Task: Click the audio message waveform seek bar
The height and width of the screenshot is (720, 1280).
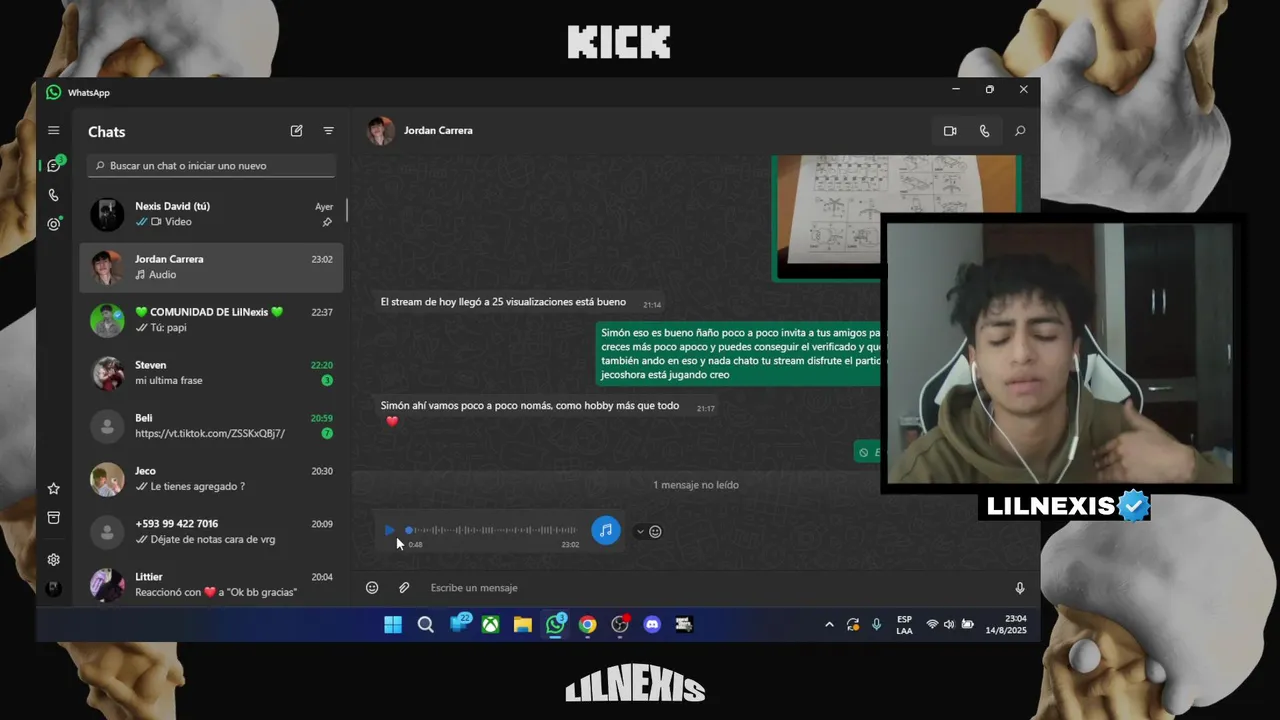Action: [x=493, y=530]
